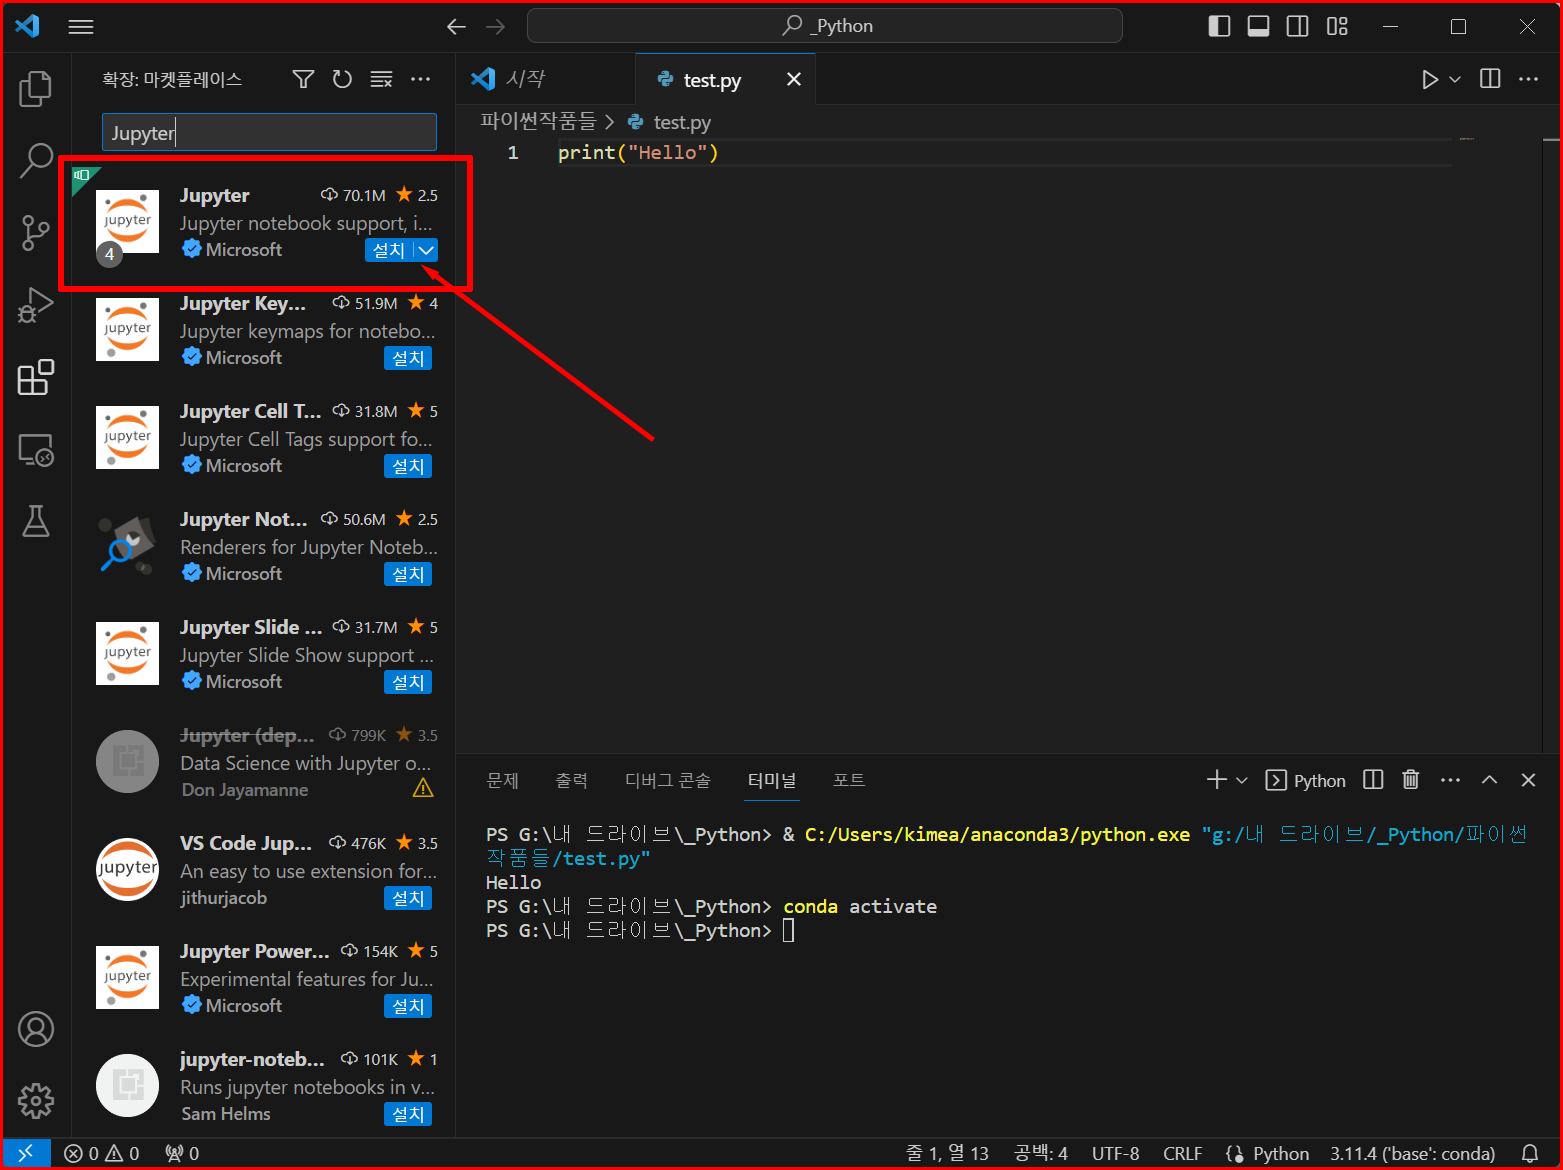Select the 3.11.4 conda interpreter
Screen dimensions: 1563x1170
click(x=1412, y=1153)
